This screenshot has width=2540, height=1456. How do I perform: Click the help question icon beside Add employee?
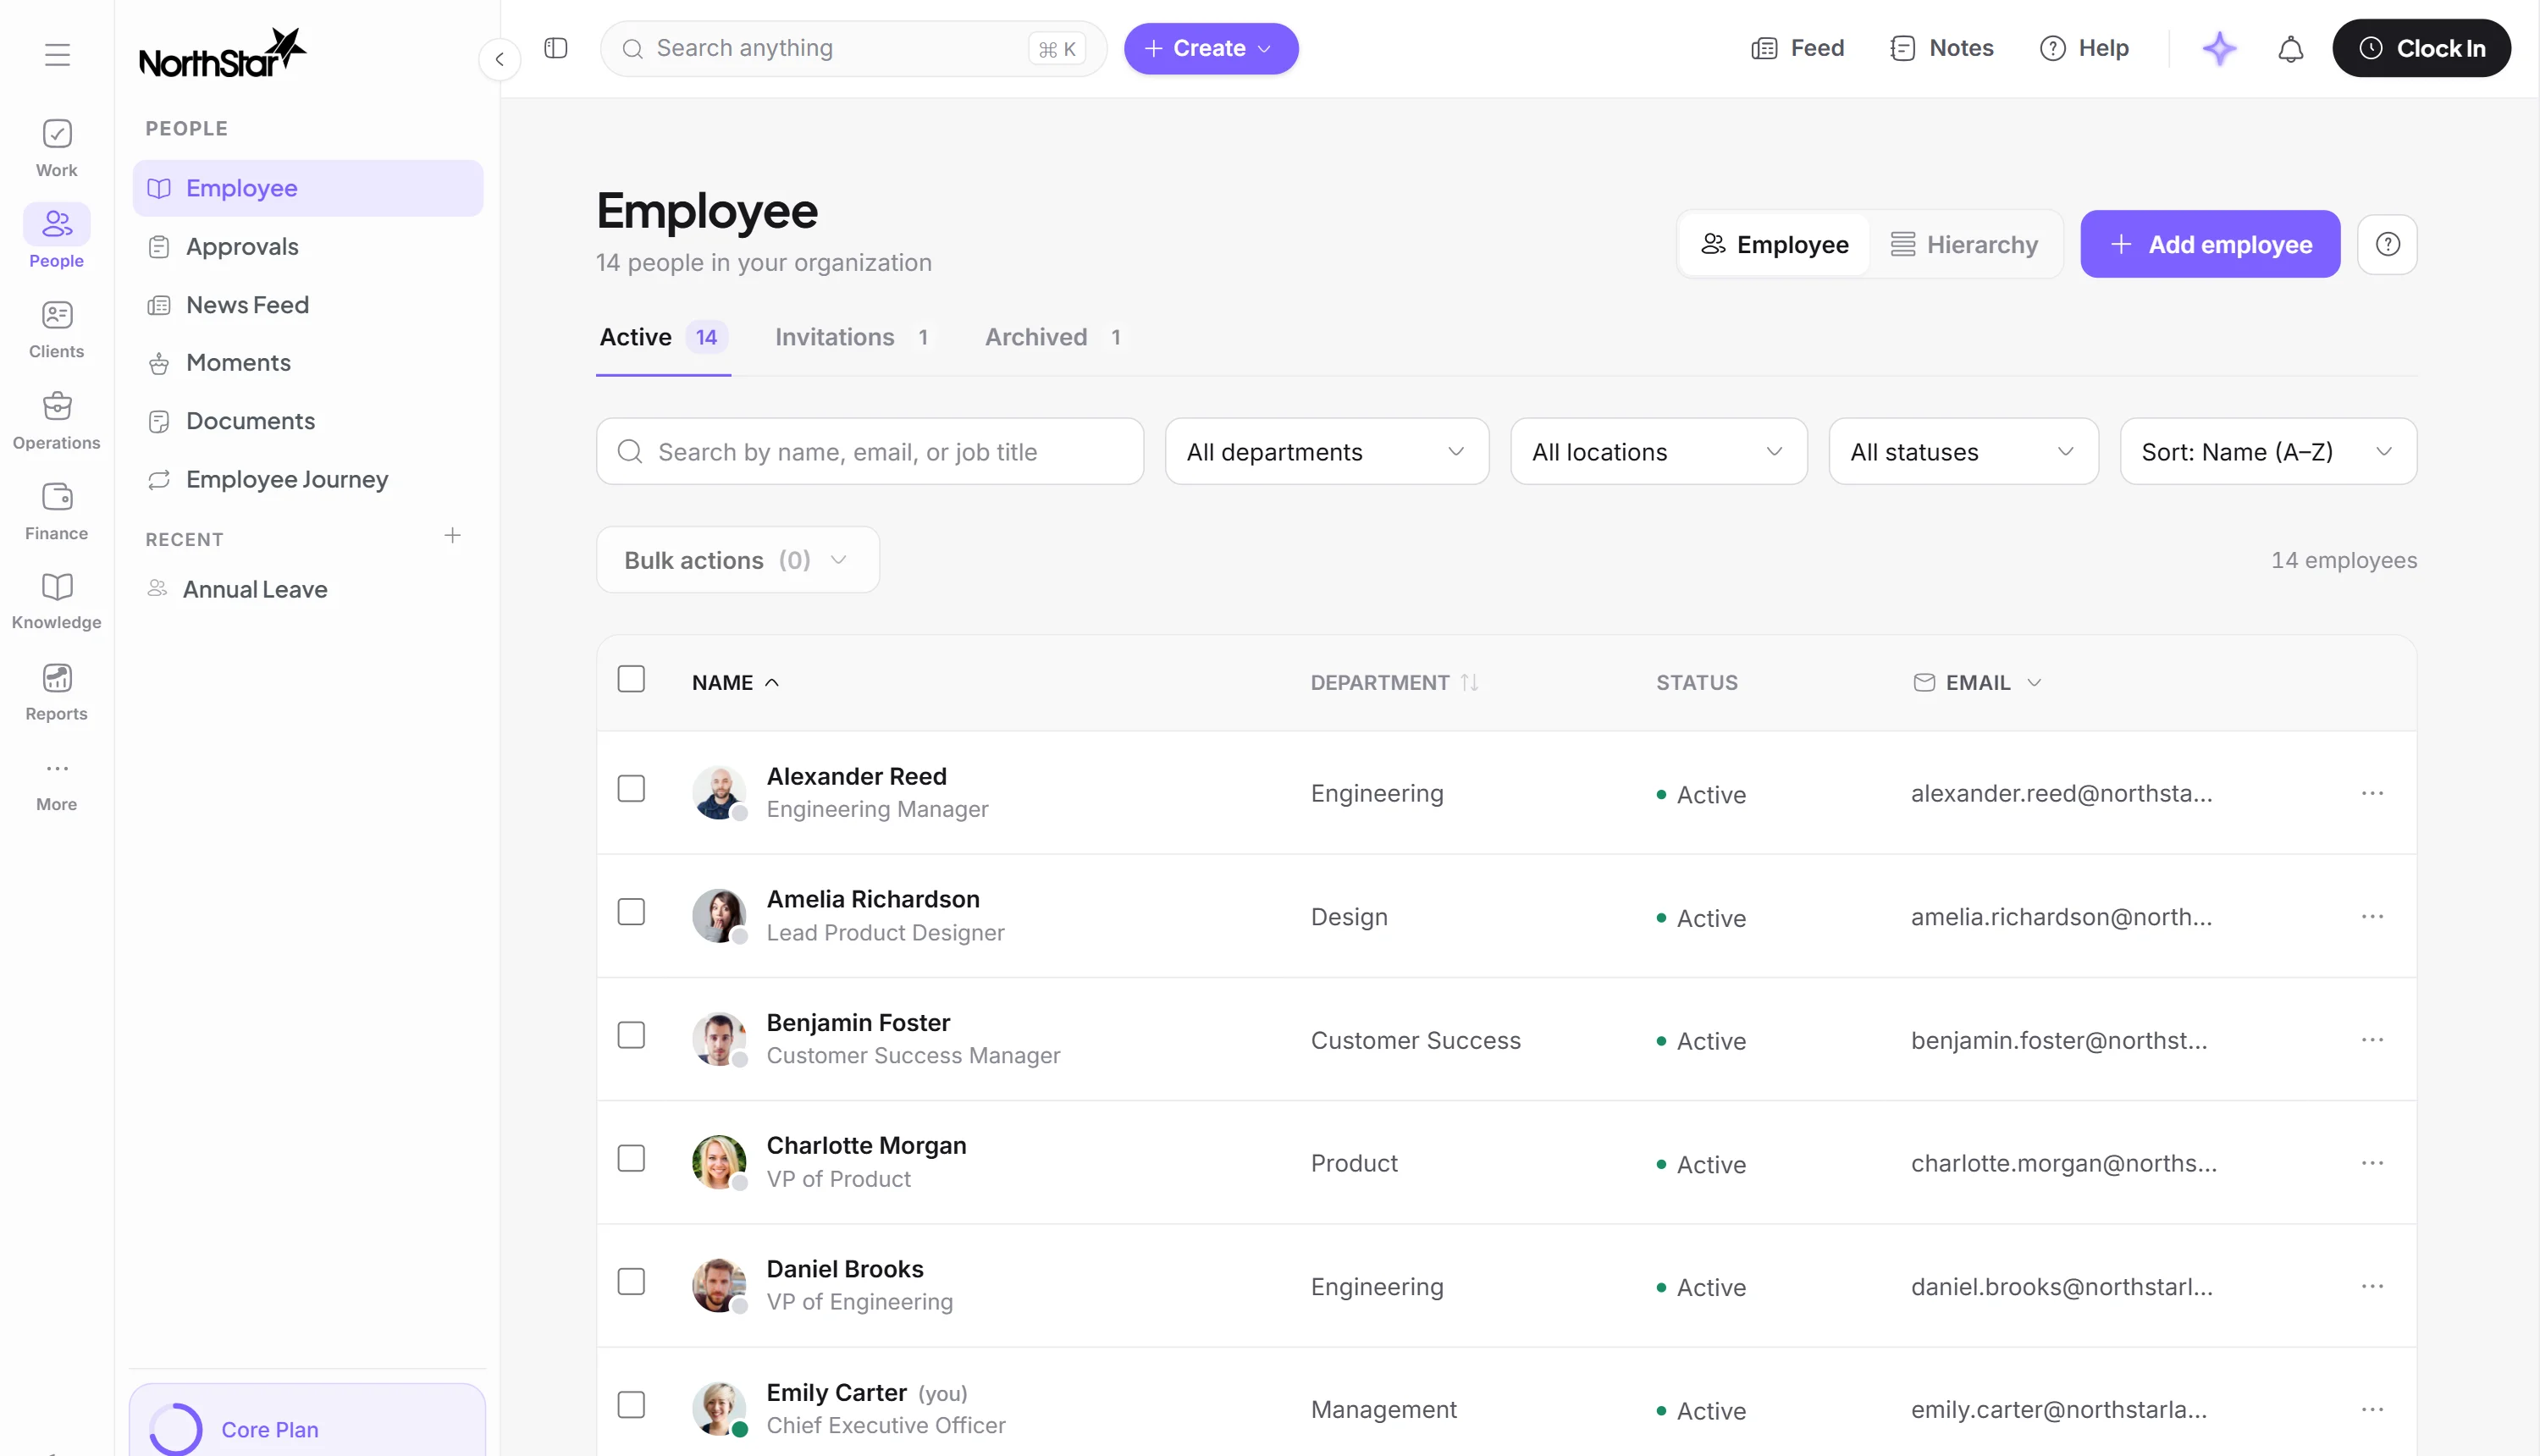pyautogui.click(x=2387, y=244)
